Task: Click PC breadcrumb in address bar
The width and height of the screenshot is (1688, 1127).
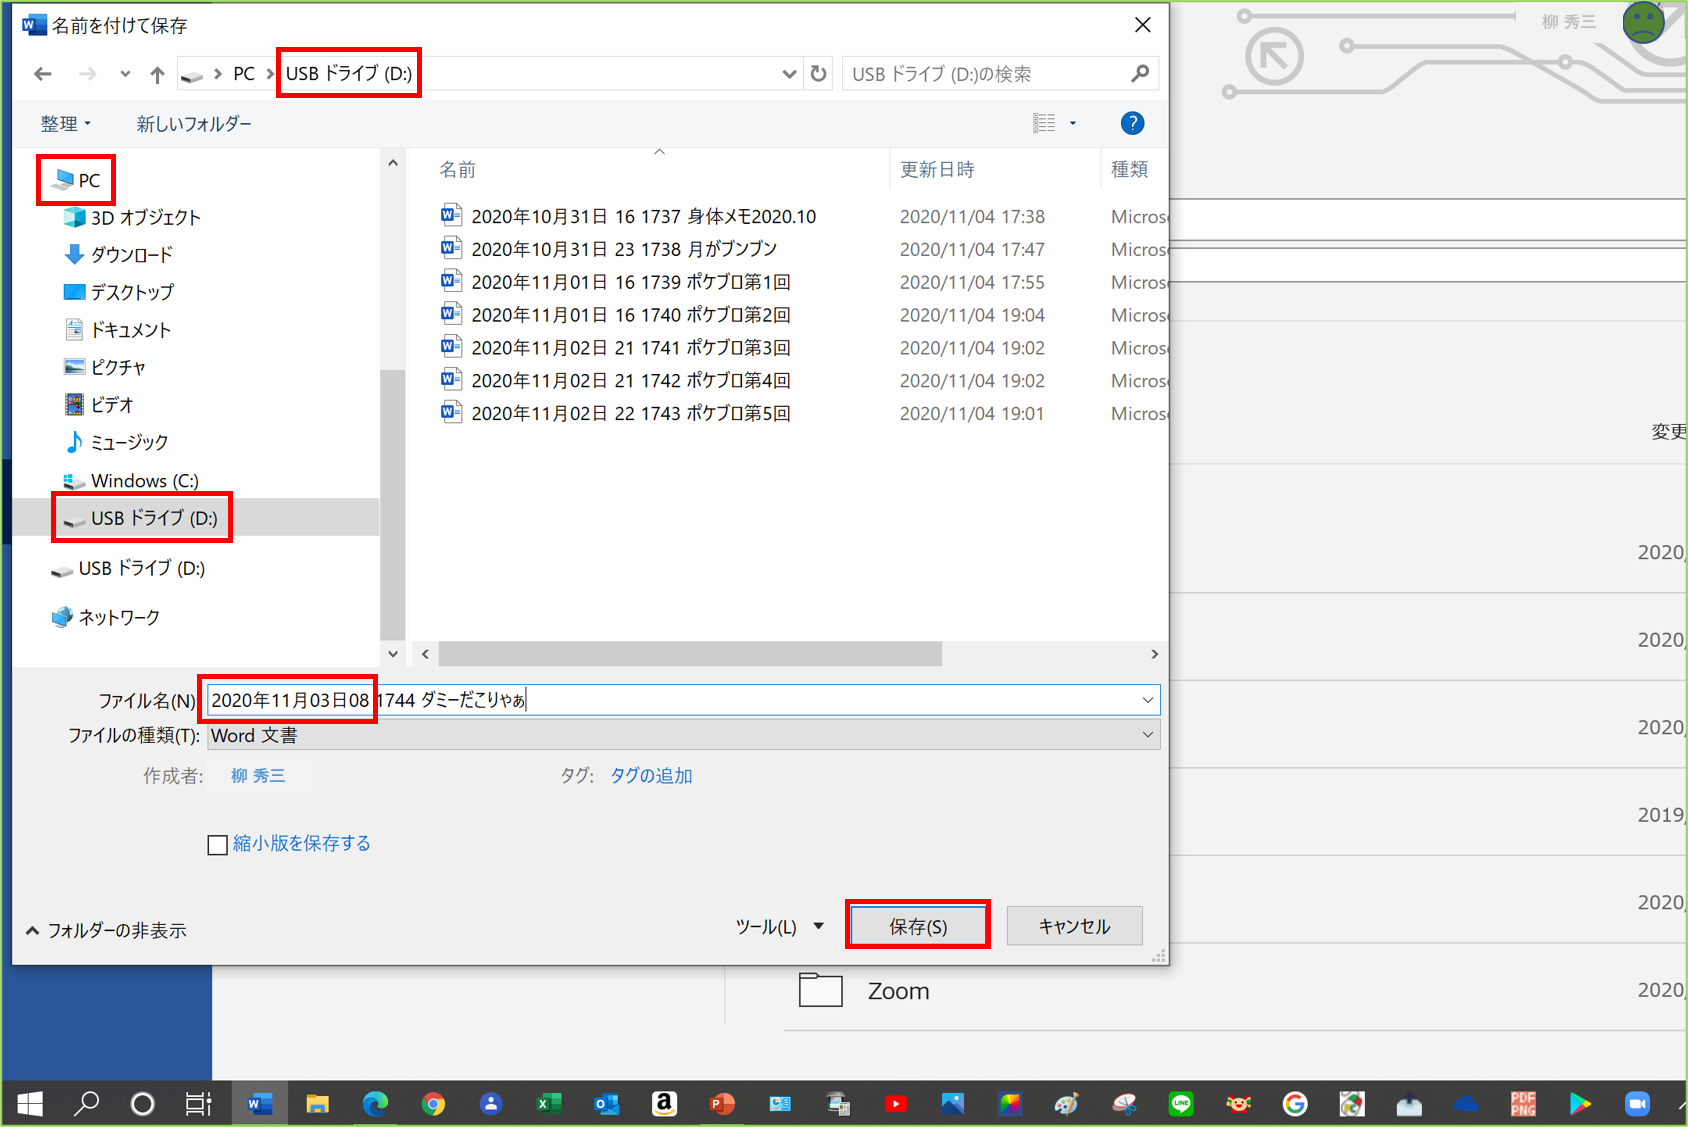Action: pos(244,74)
